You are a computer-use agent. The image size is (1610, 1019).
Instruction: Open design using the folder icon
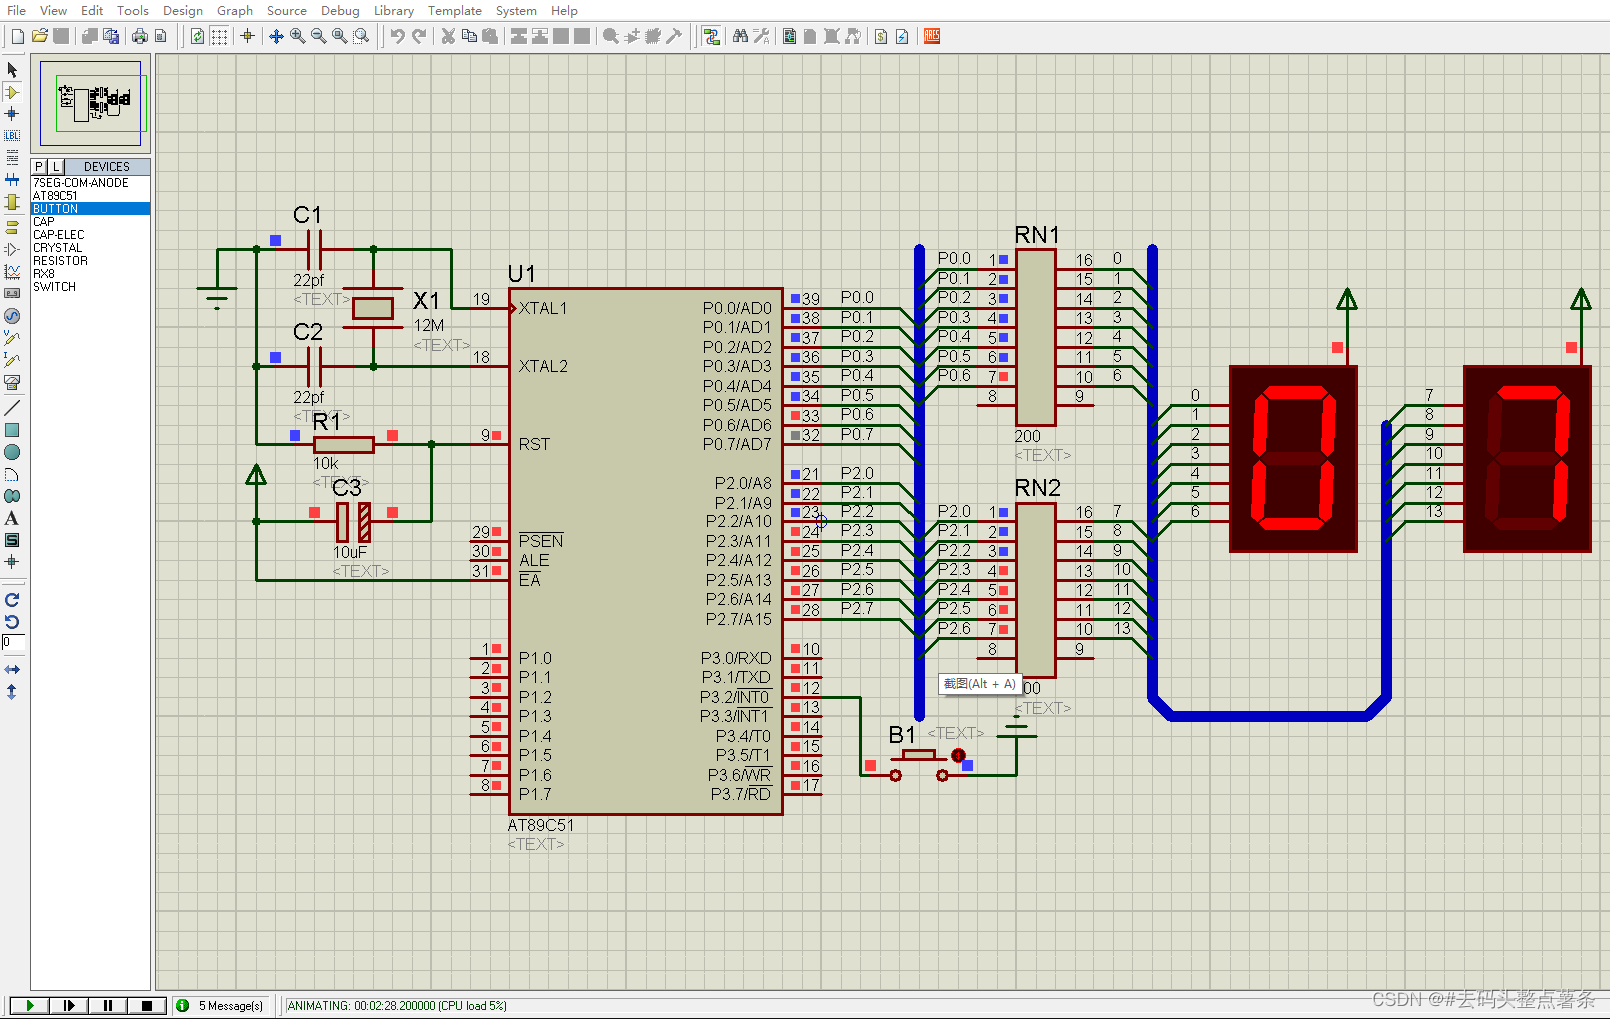(39, 36)
